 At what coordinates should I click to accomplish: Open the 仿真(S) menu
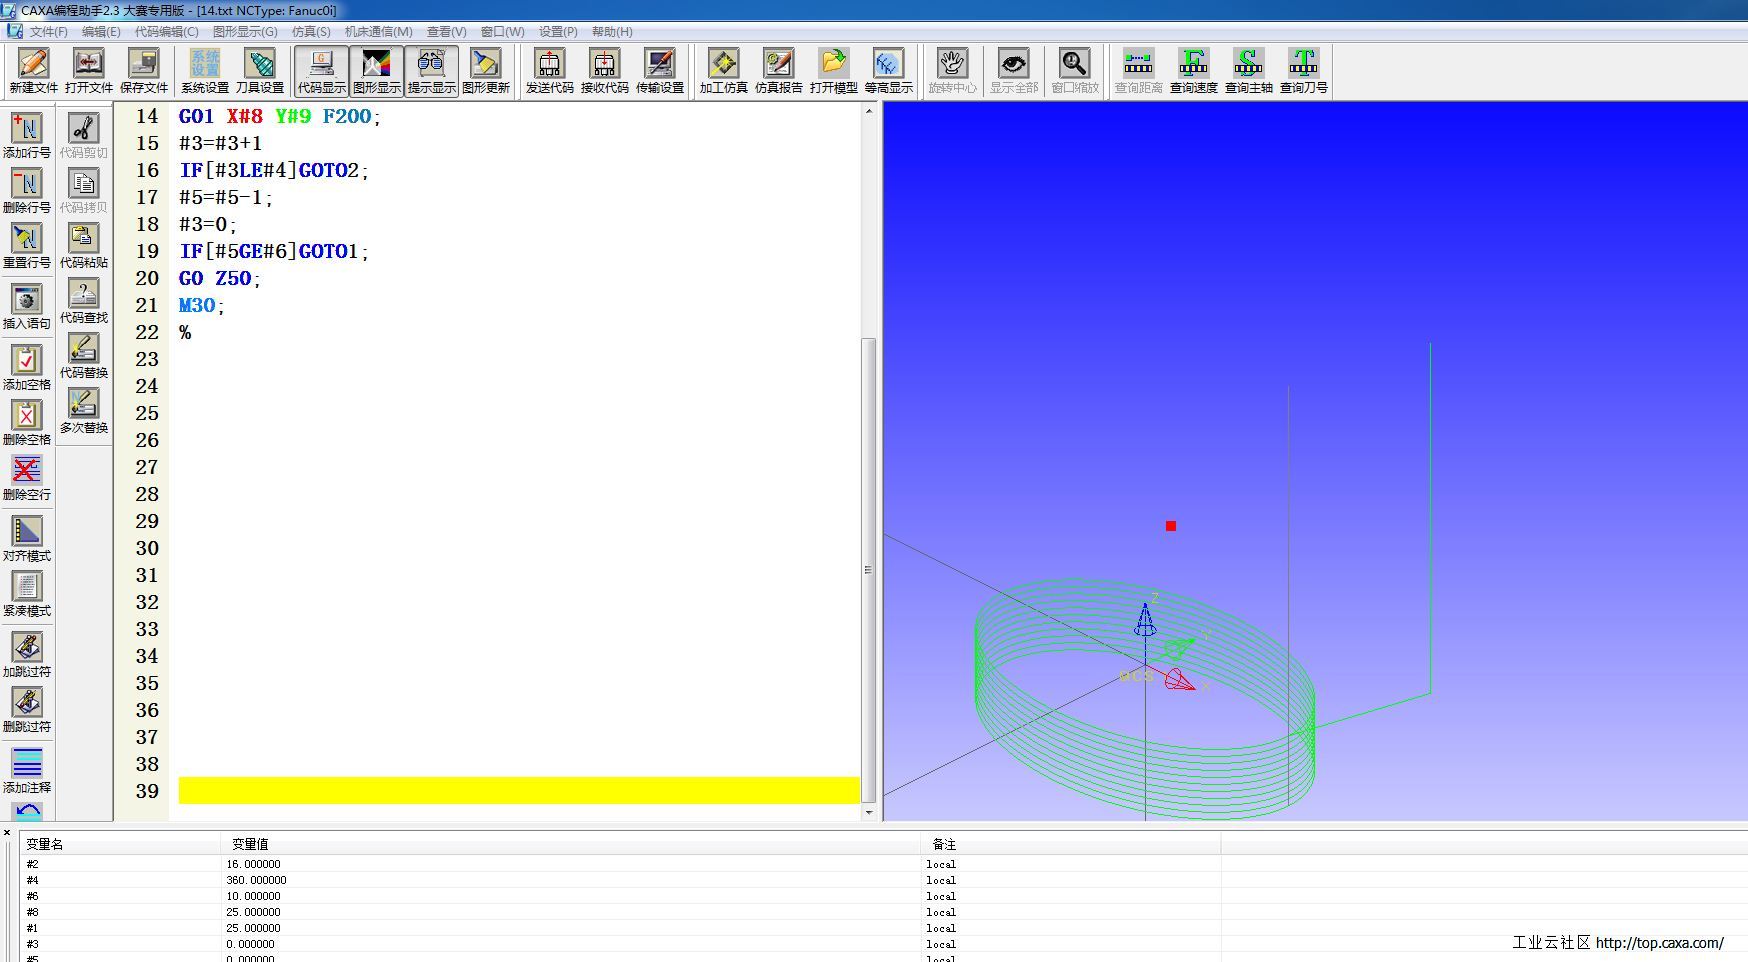point(310,32)
